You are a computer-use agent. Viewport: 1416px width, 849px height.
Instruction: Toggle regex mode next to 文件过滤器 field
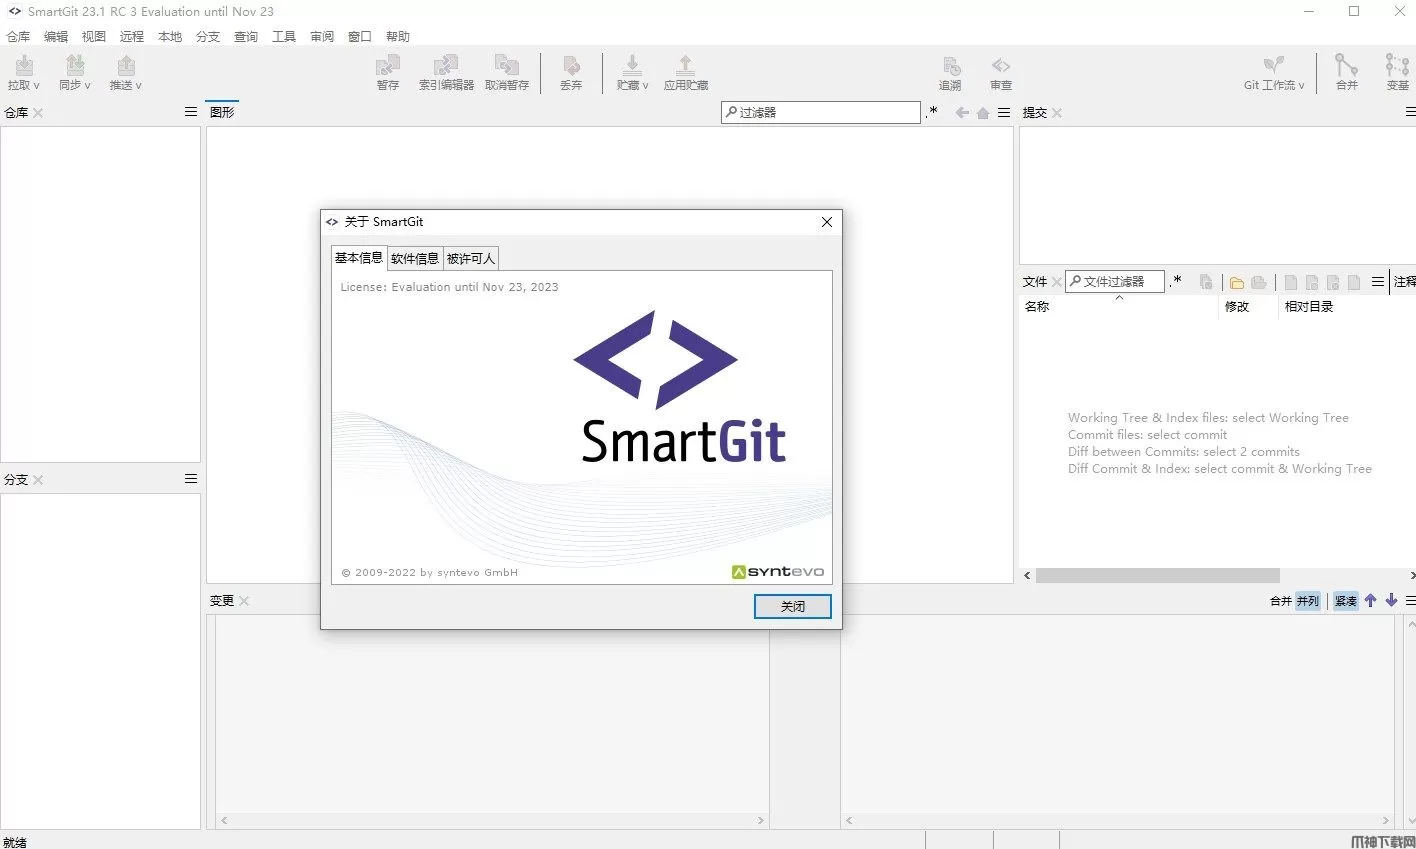(x=1177, y=281)
